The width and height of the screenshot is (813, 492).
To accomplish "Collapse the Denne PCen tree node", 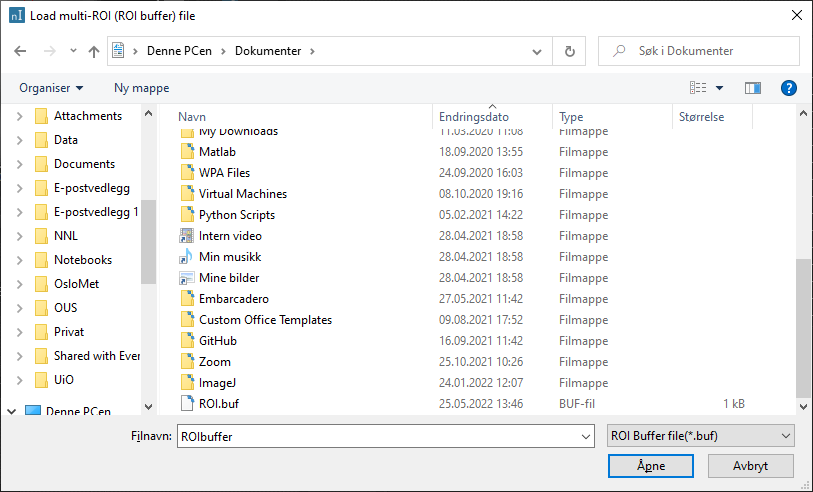I will [11, 410].
